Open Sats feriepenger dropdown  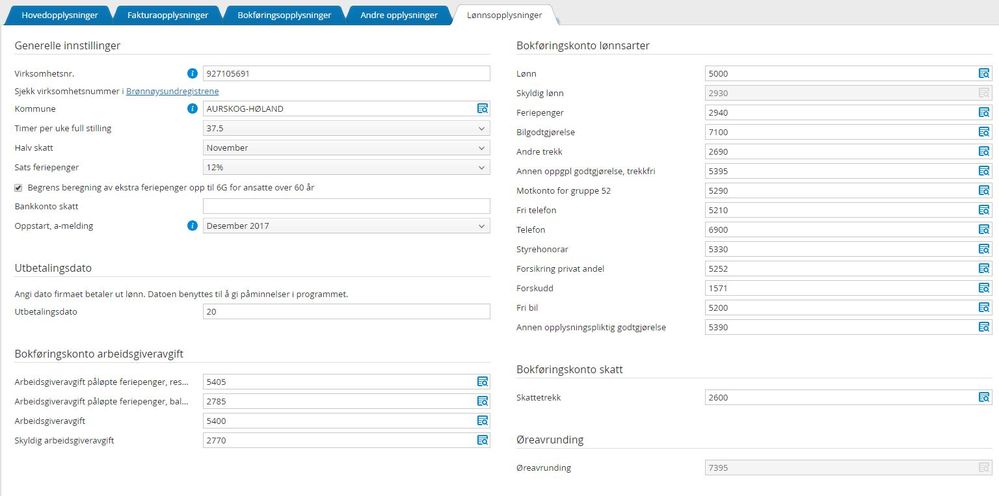click(x=347, y=167)
